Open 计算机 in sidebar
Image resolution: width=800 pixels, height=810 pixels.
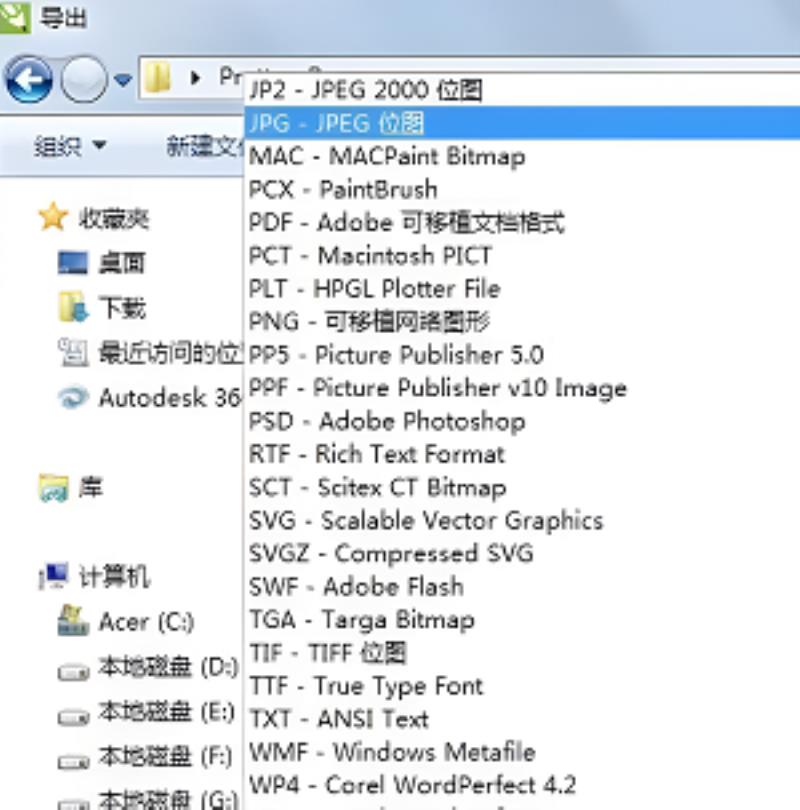114,577
